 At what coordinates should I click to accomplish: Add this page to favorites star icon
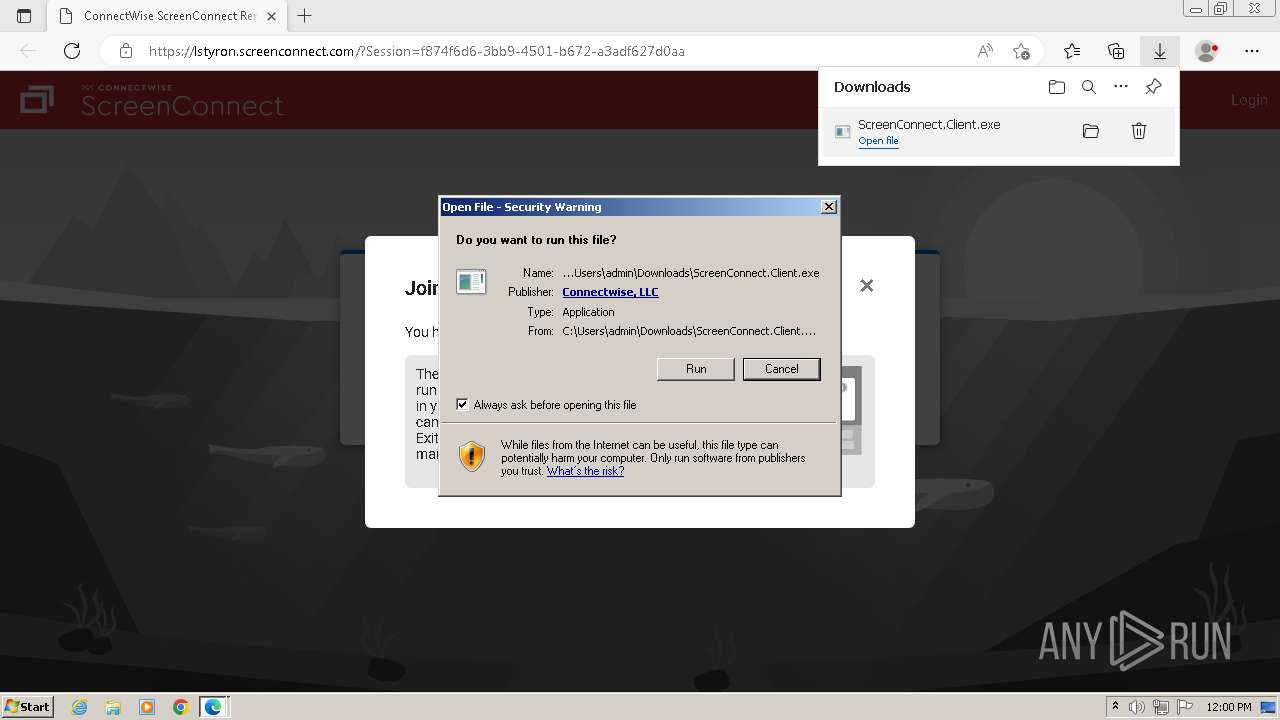coord(1021,51)
